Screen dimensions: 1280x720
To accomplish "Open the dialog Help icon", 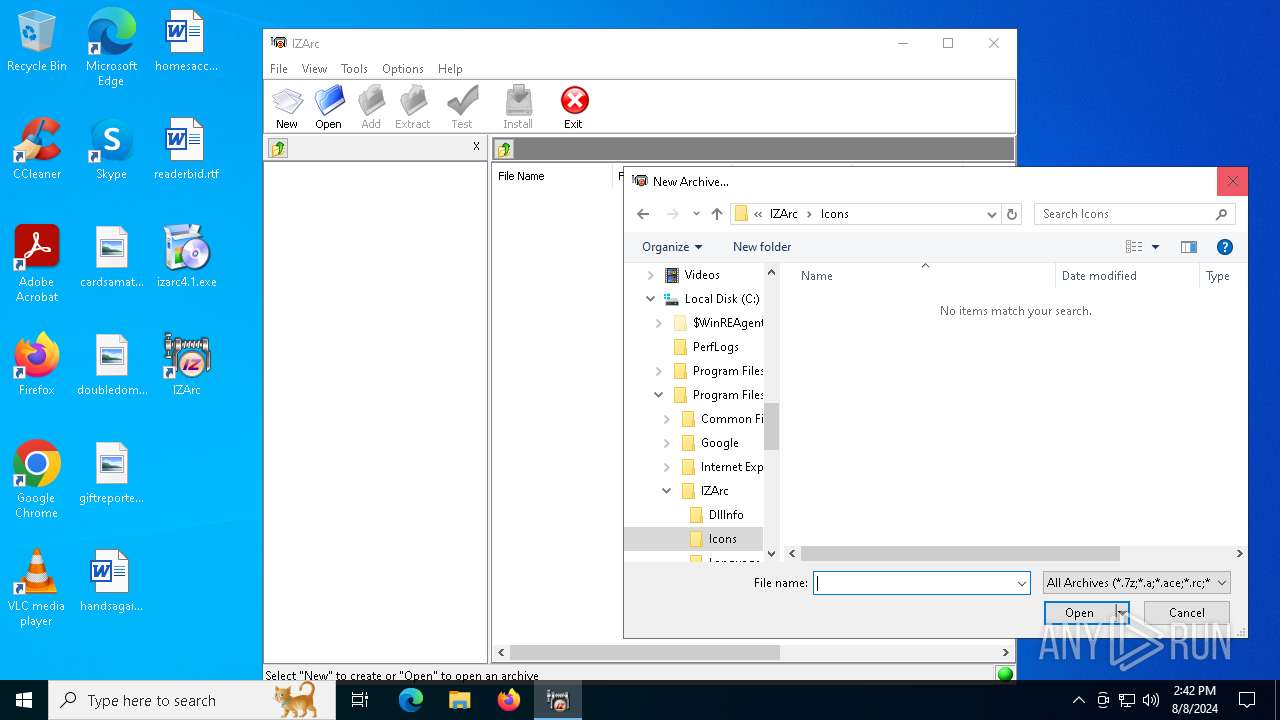I will [1225, 247].
